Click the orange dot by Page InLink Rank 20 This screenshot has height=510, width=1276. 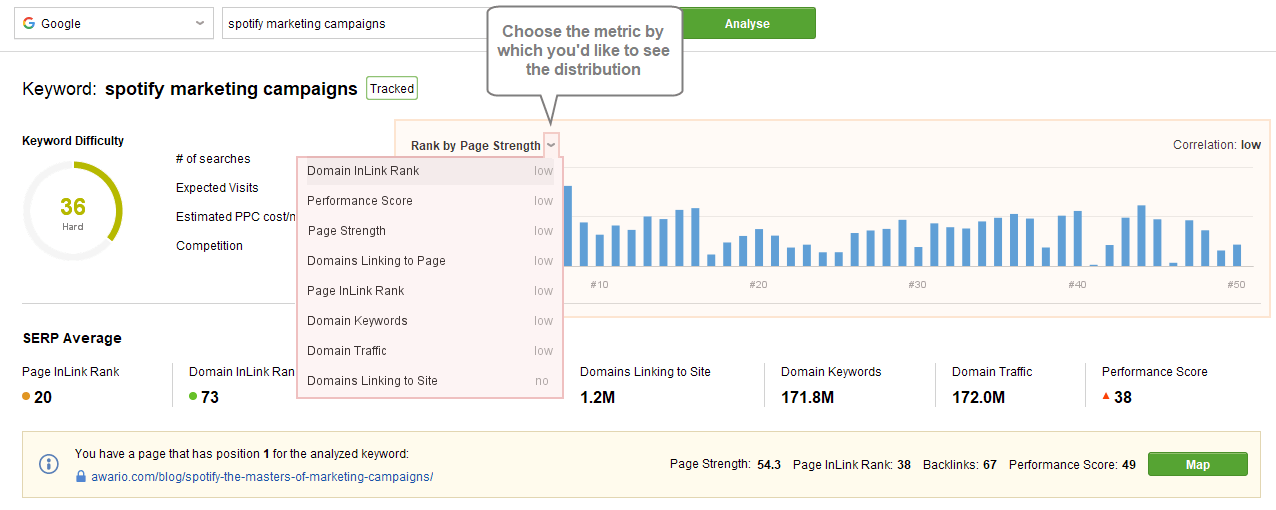27,397
